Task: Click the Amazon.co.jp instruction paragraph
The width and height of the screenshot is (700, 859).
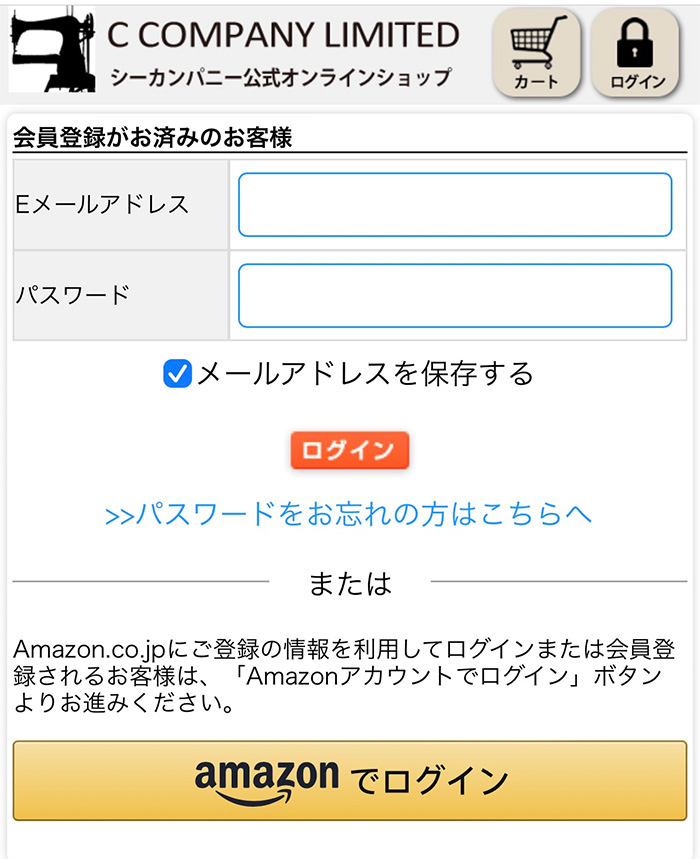Action: pyautogui.click(x=344, y=677)
